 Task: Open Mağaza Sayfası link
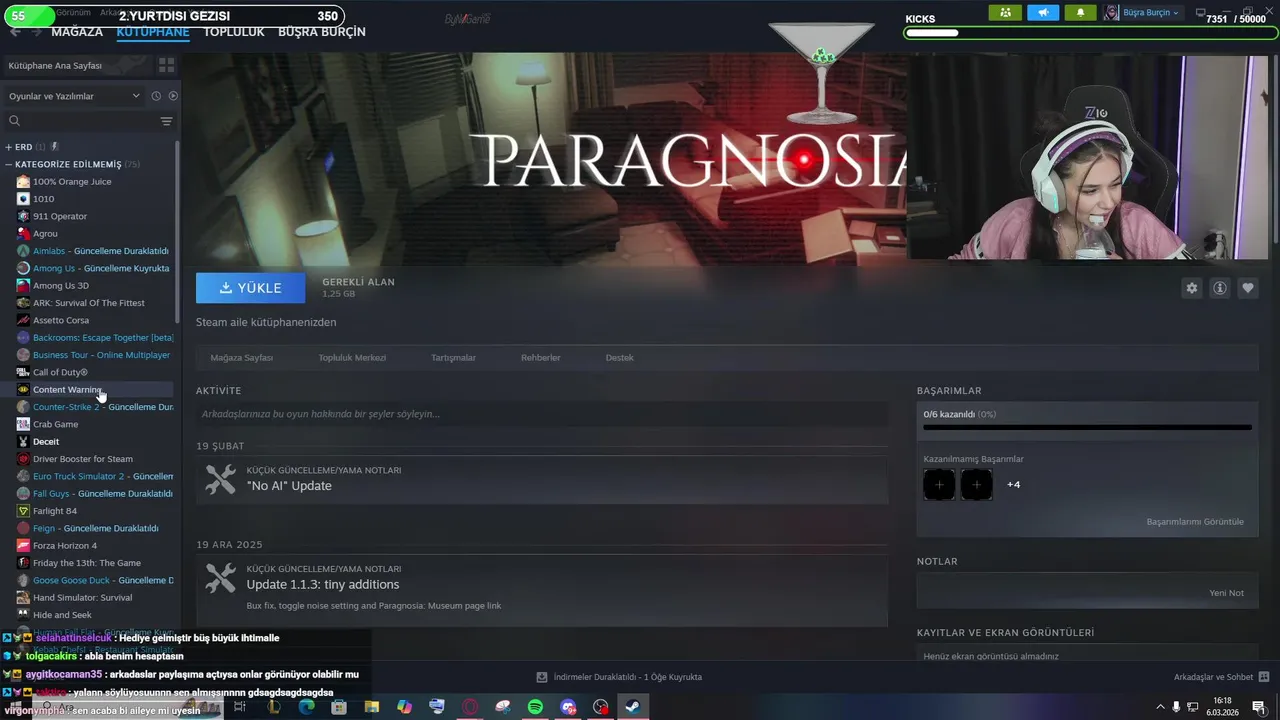tap(241, 358)
